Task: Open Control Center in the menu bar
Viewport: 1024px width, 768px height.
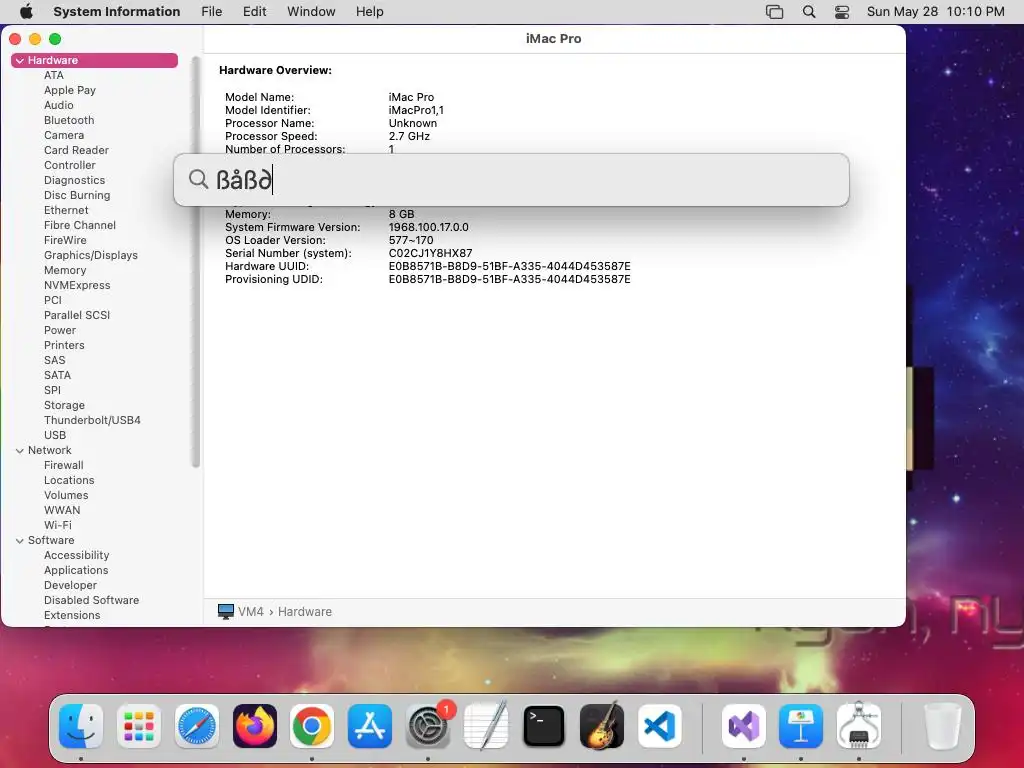Action: click(842, 12)
